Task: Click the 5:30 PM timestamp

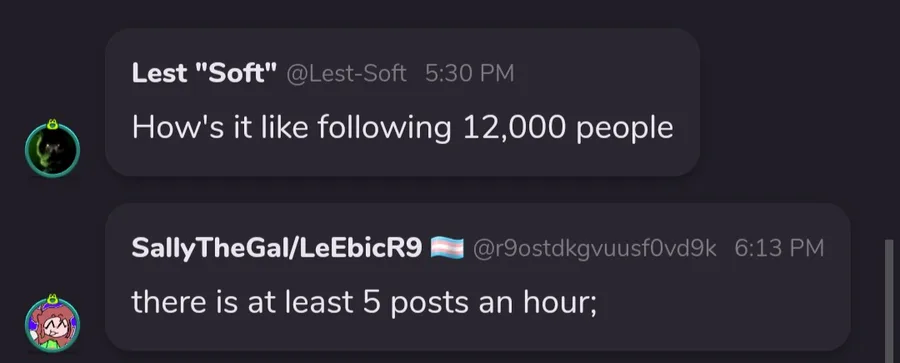Action: coord(470,74)
